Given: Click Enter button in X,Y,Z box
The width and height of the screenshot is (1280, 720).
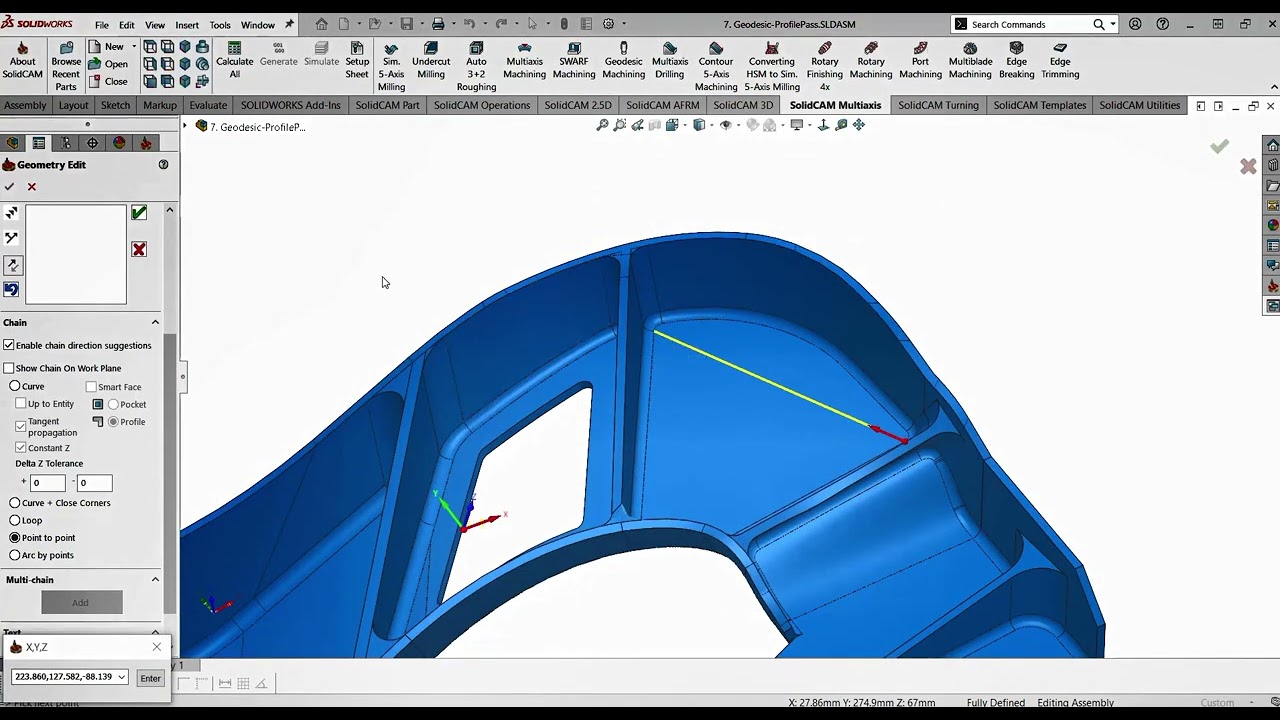Looking at the screenshot, I should (x=150, y=678).
